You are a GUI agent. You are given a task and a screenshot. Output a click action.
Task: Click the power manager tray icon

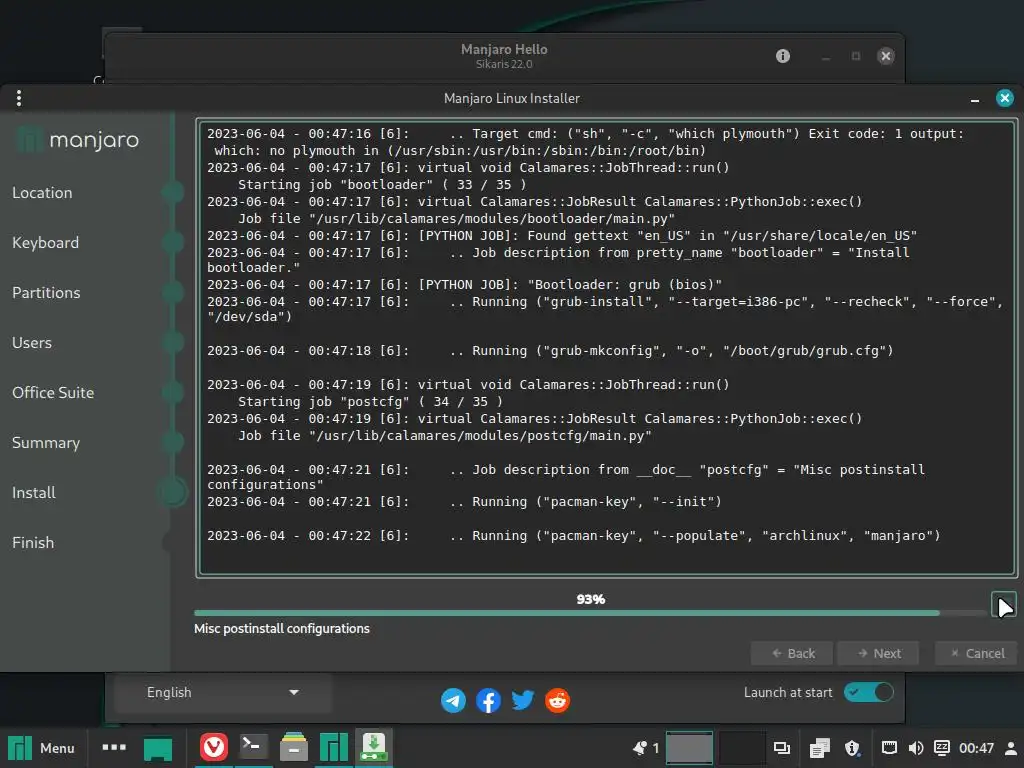tap(942, 748)
